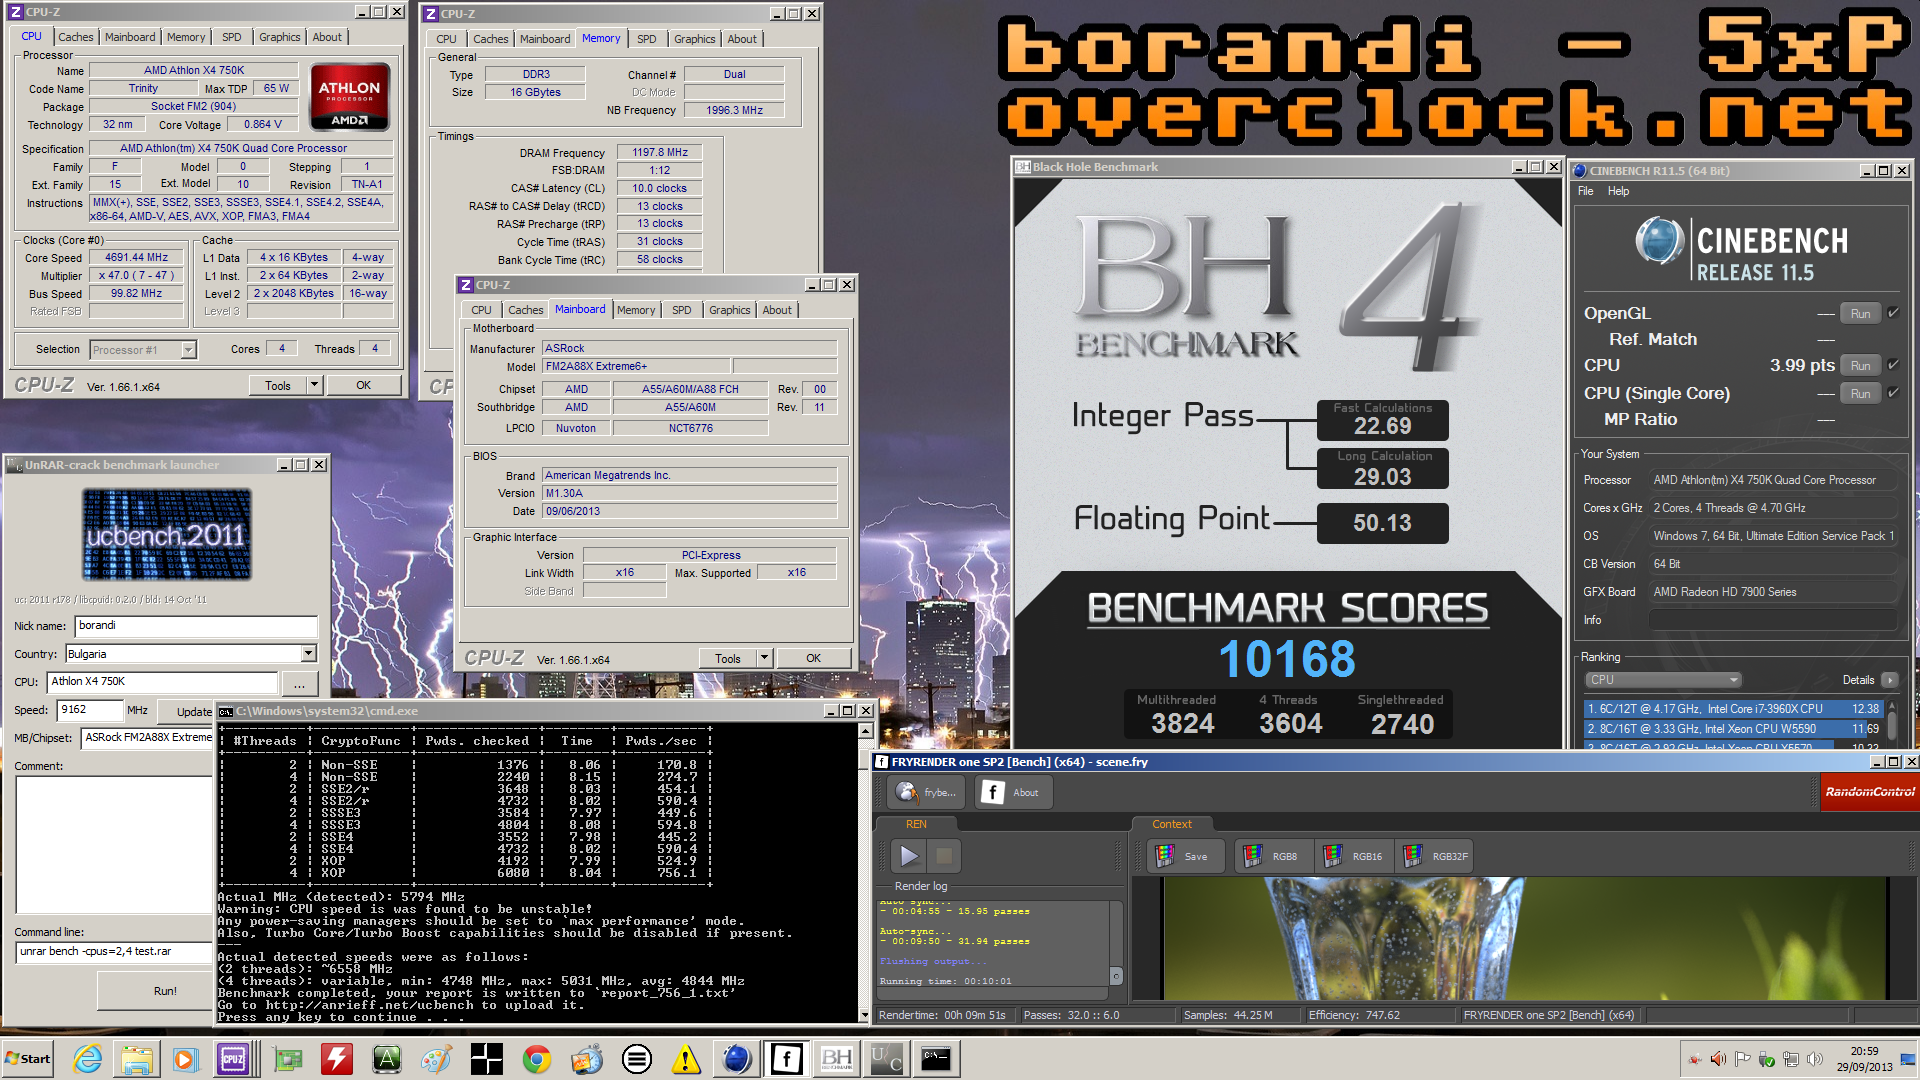Switch to SPD tab in CPU-Z Memory window
The height and width of the screenshot is (1080, 1920).
tap(647, 39)
